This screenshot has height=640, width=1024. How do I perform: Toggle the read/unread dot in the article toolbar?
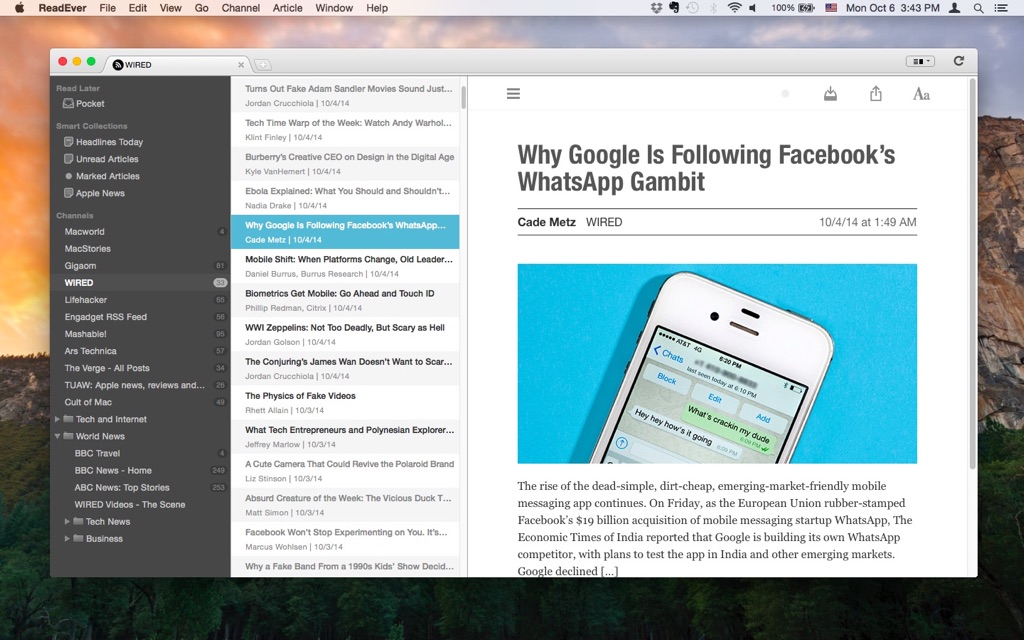pos(785,94)
